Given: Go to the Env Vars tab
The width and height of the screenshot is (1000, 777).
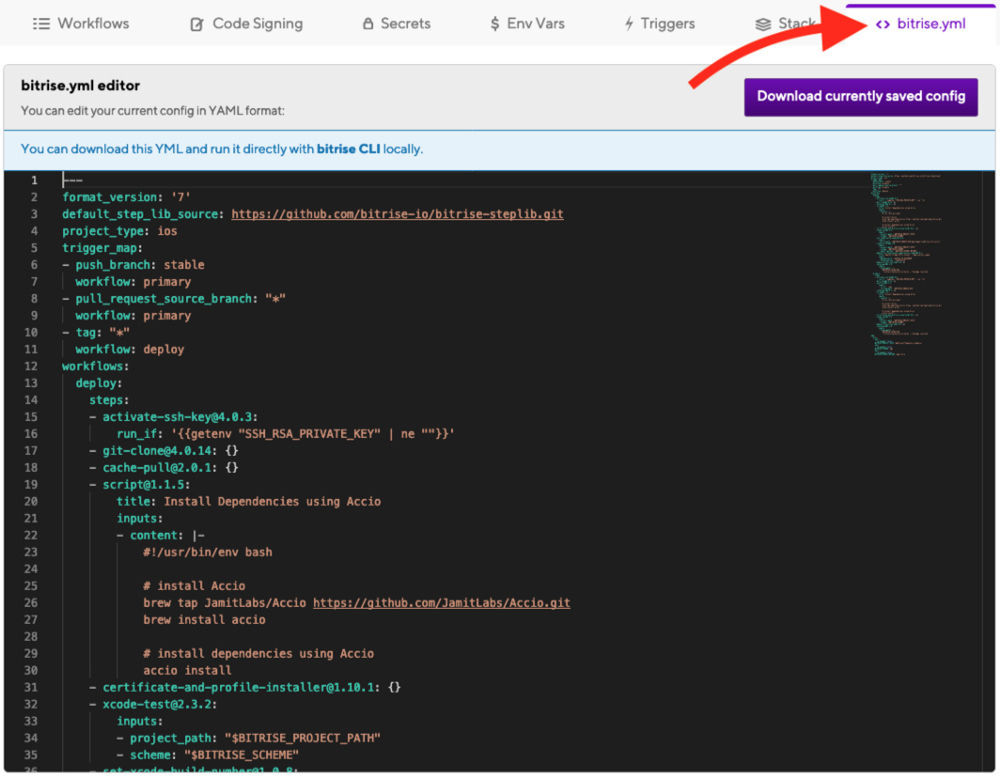Looking at the screenshot, I should 527,24.
